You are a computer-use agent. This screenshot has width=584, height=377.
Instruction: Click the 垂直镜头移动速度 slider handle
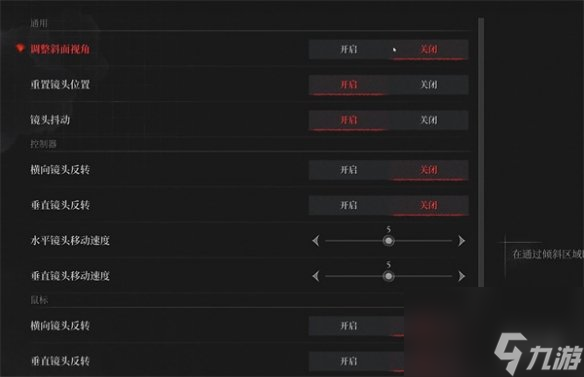tap(388, 276)
